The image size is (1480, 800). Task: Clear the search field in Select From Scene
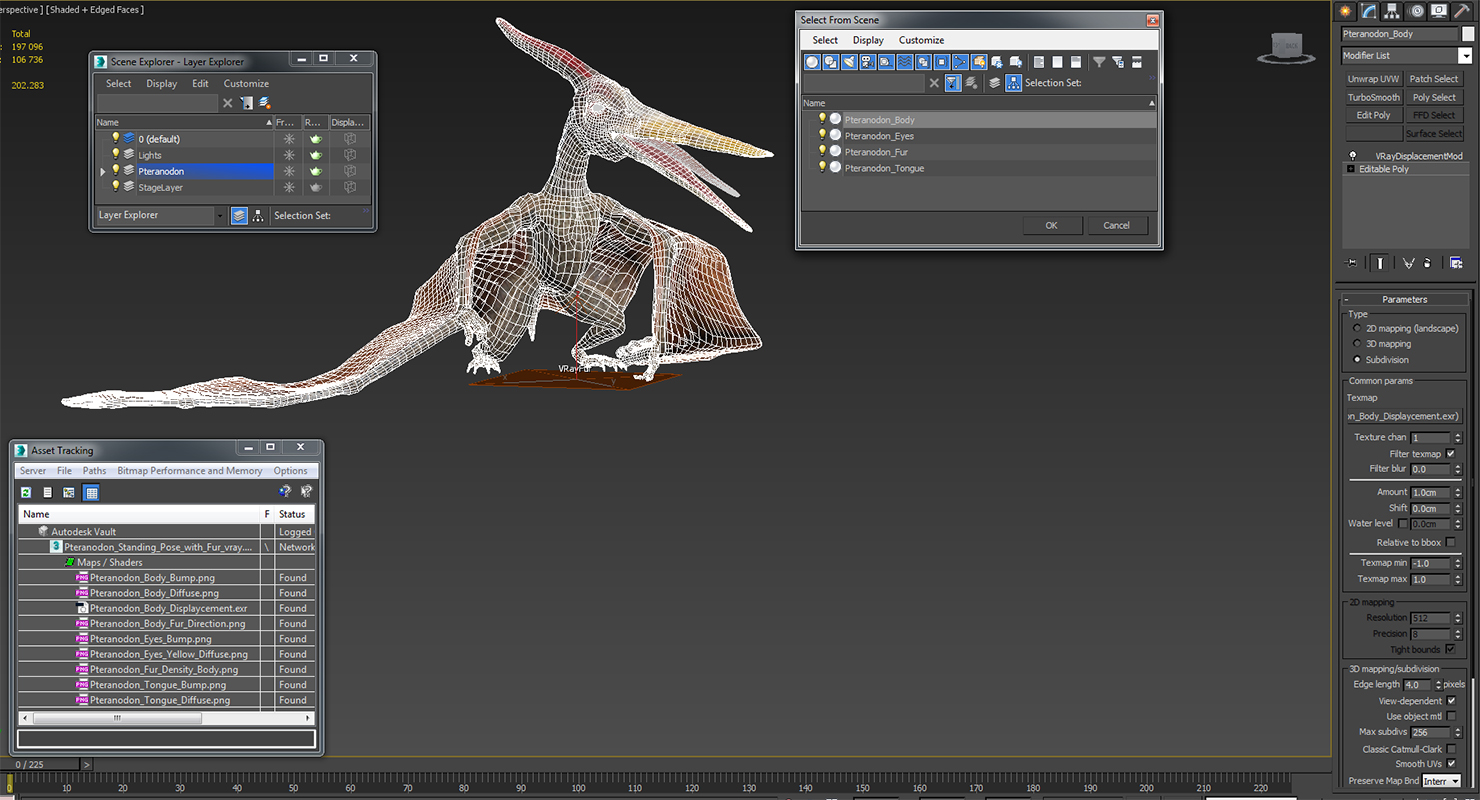point(934,83)
